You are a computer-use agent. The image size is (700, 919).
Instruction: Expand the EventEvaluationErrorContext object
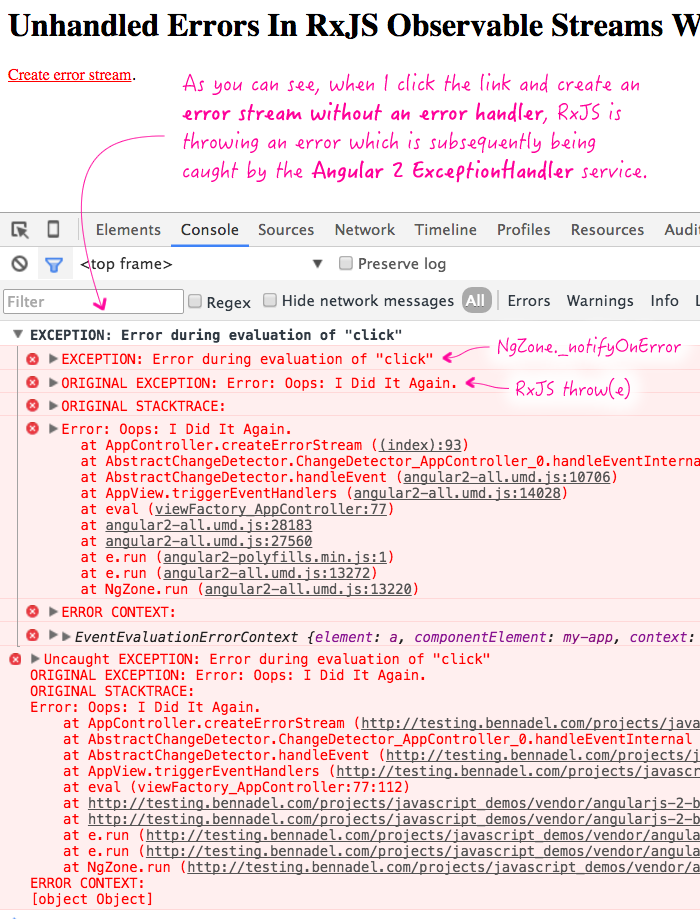pyautogui.click(x=66, y=636)
